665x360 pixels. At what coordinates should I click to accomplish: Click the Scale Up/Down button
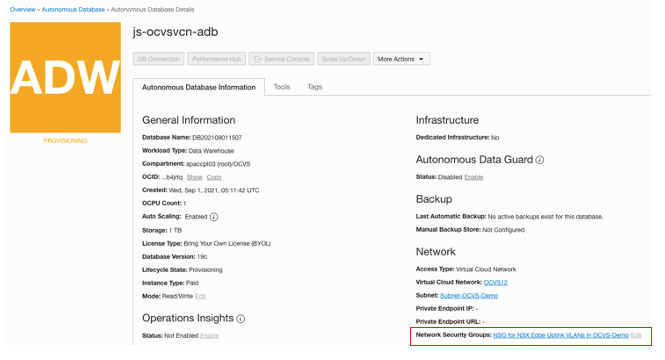tap(344, 59)
